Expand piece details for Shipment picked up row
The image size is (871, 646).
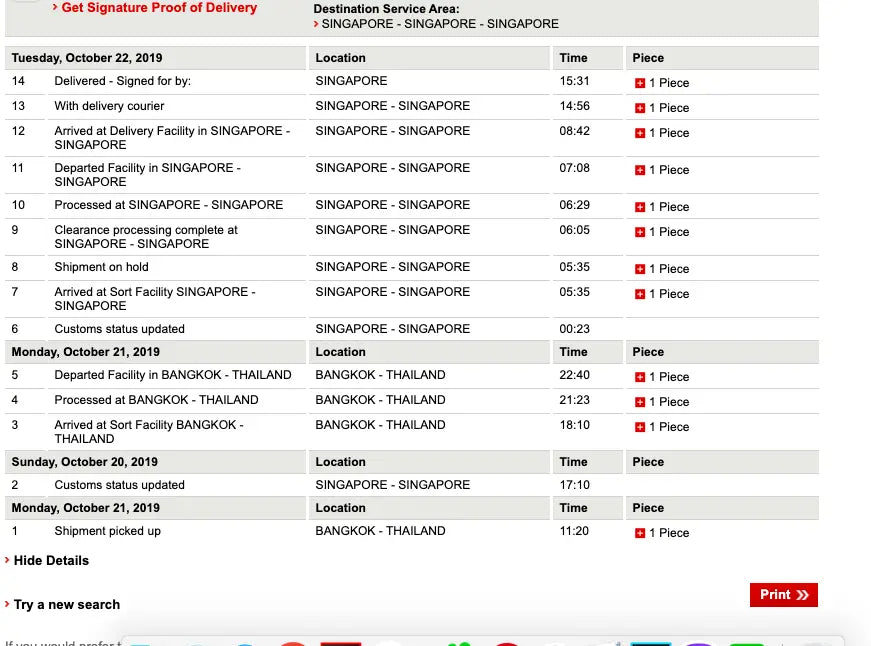coord(640,533)
